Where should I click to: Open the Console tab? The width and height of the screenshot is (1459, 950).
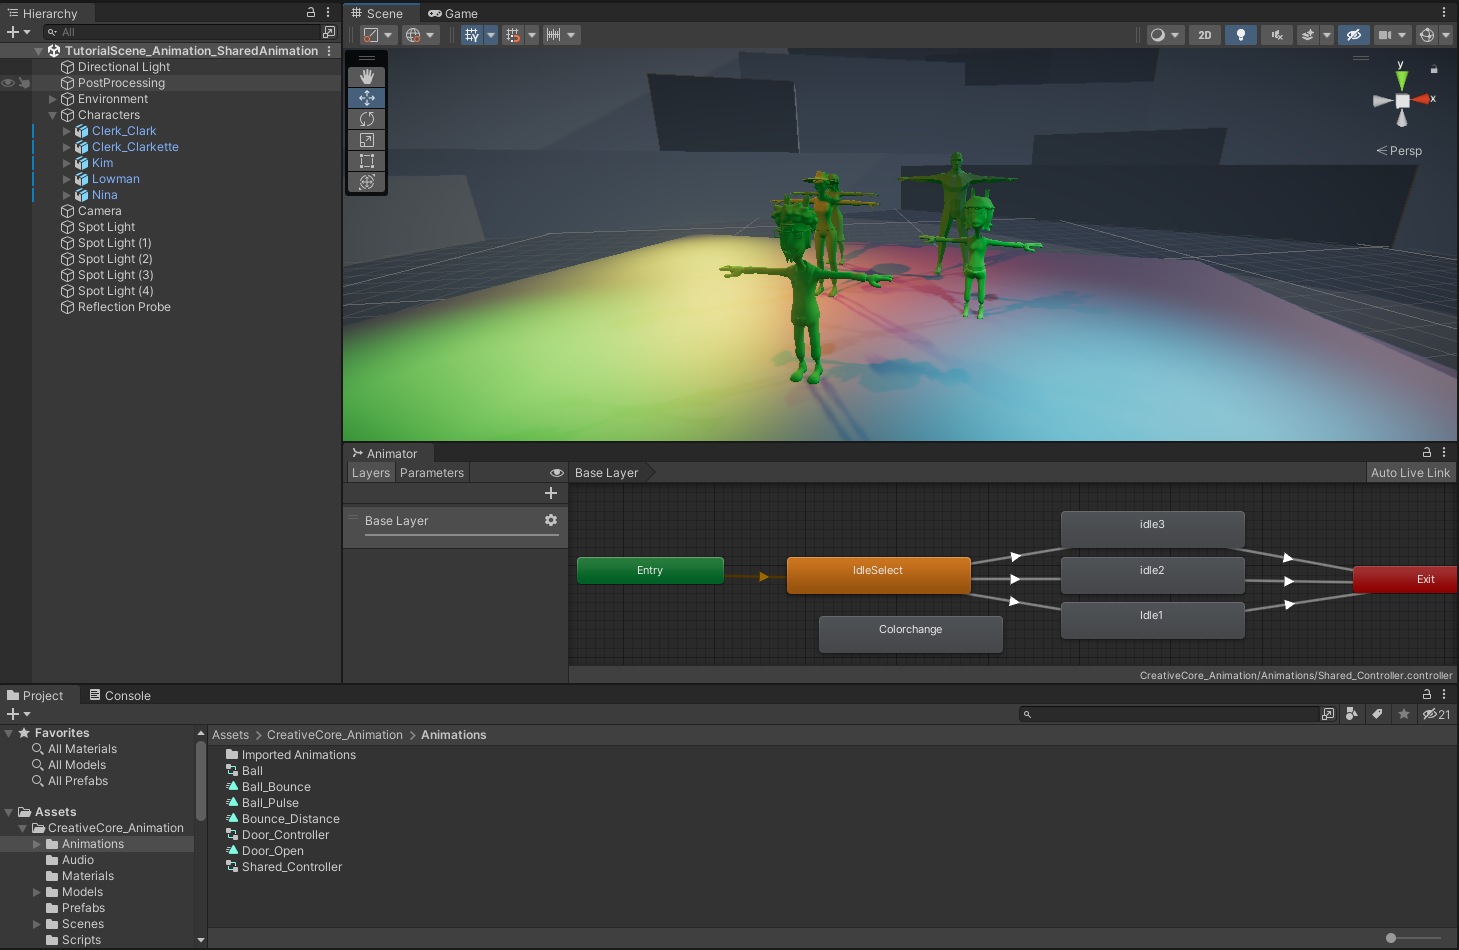120,696
